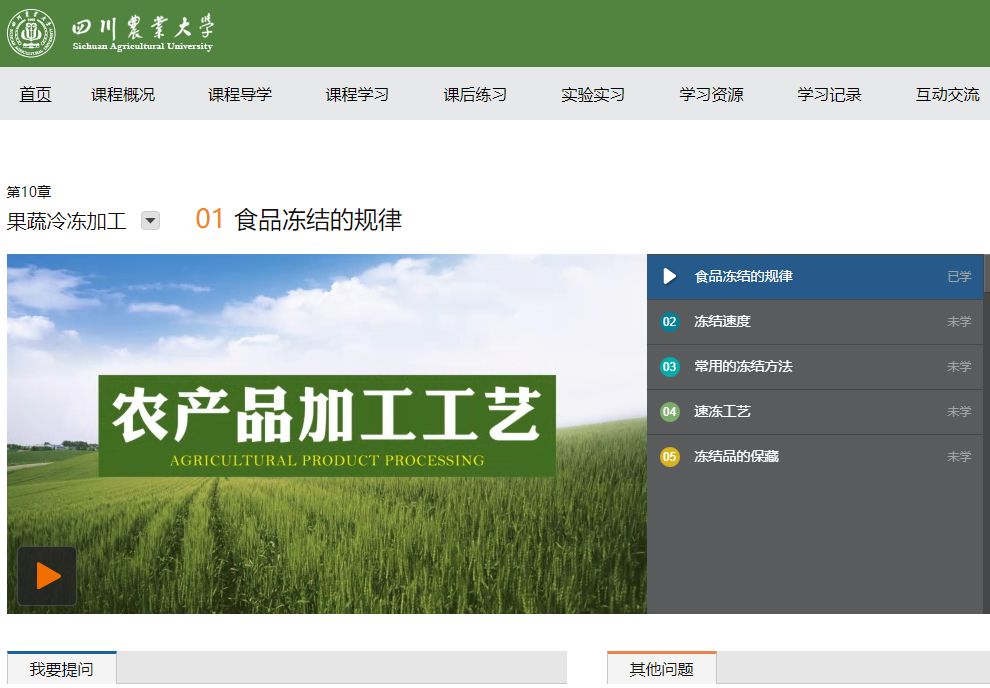The height and width of the screenshot is (688, 990).
Task: Click the 03 number badge icon
Action: click(x=669, y=367)
